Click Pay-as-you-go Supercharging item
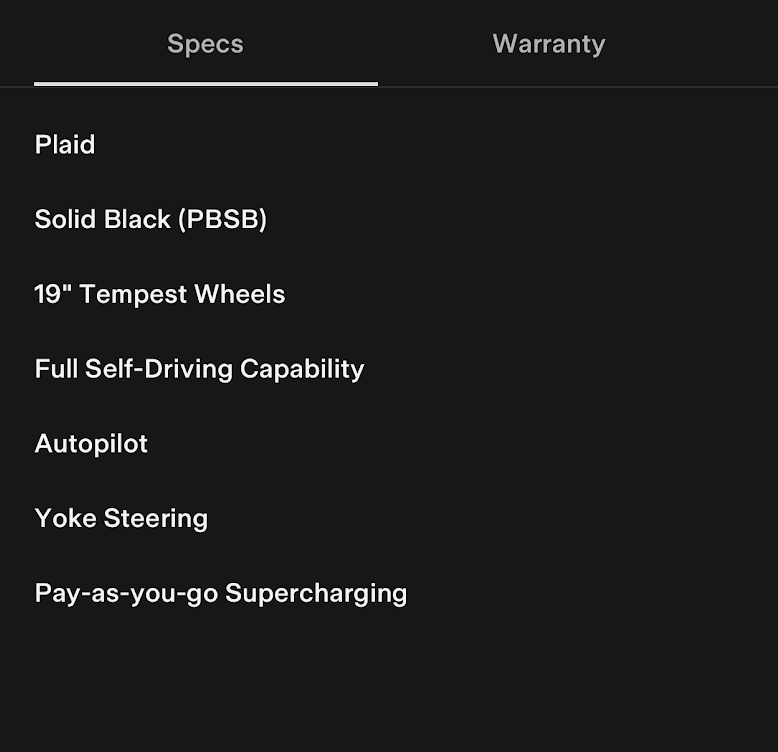 tap(220, 593)
